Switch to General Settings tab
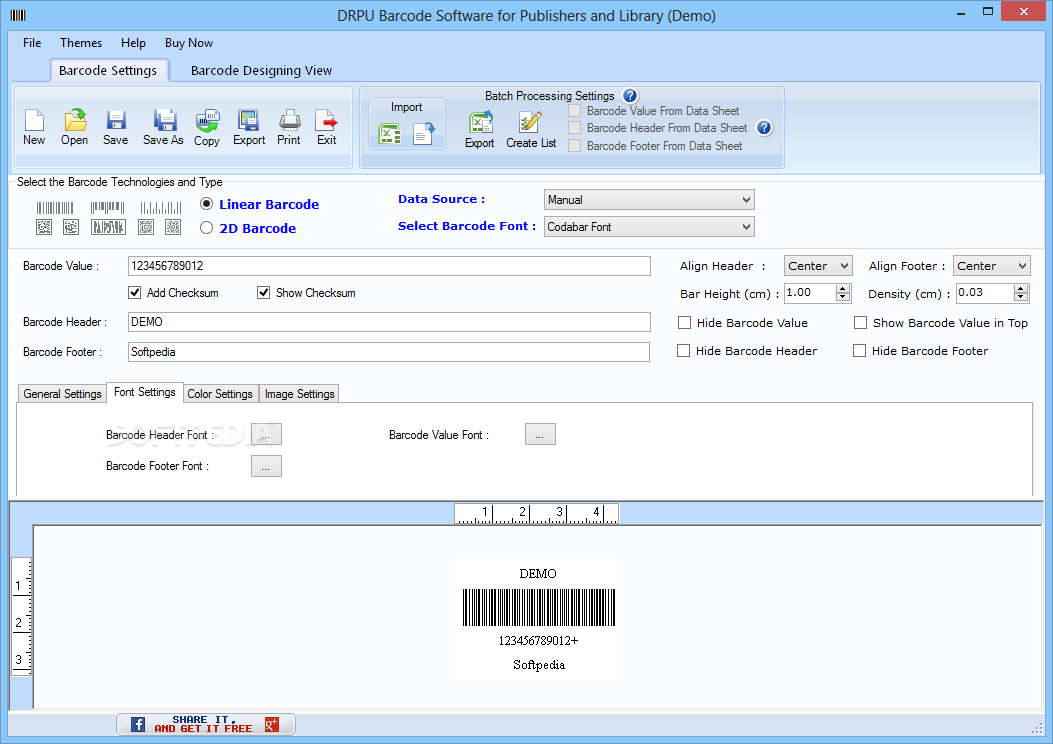Image resolution: width=1053 pixels, height=744 pixels. [62, 393]
